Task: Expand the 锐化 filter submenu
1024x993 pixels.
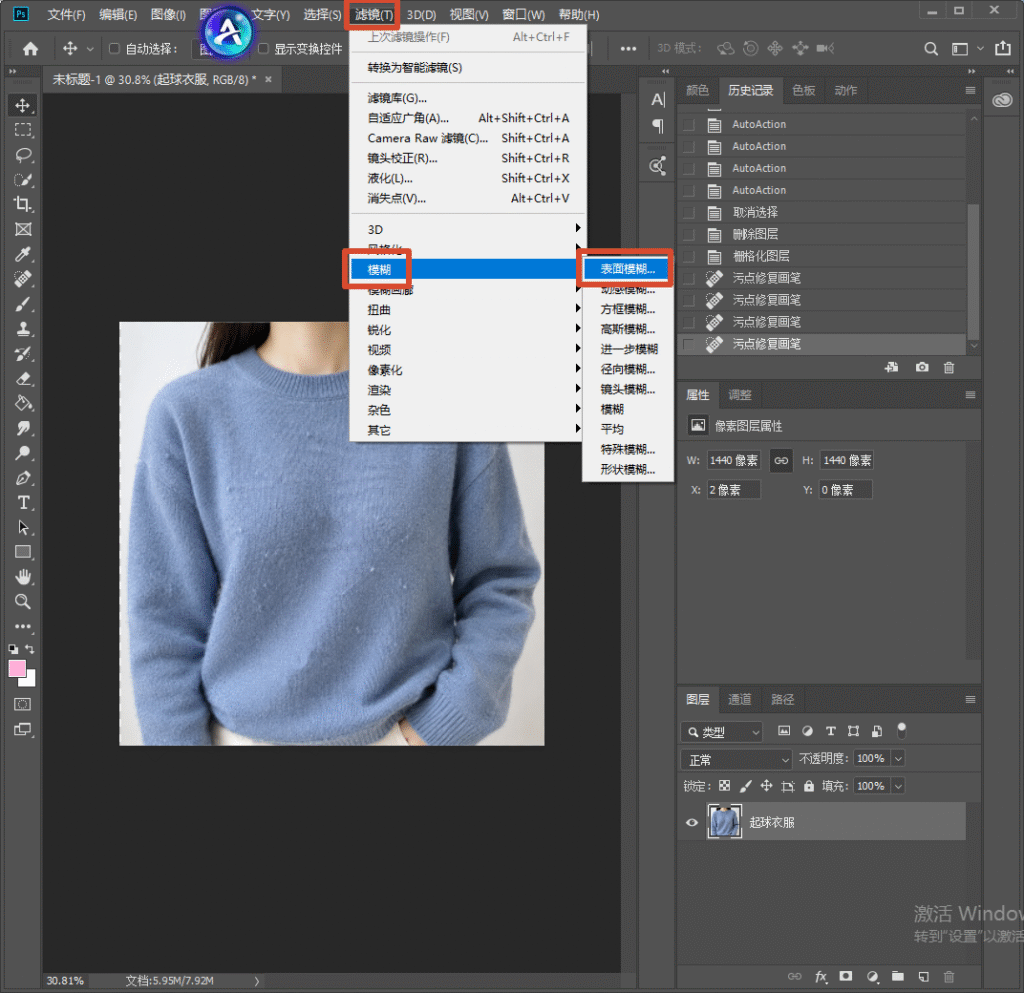Action: (x=466, y=330)
